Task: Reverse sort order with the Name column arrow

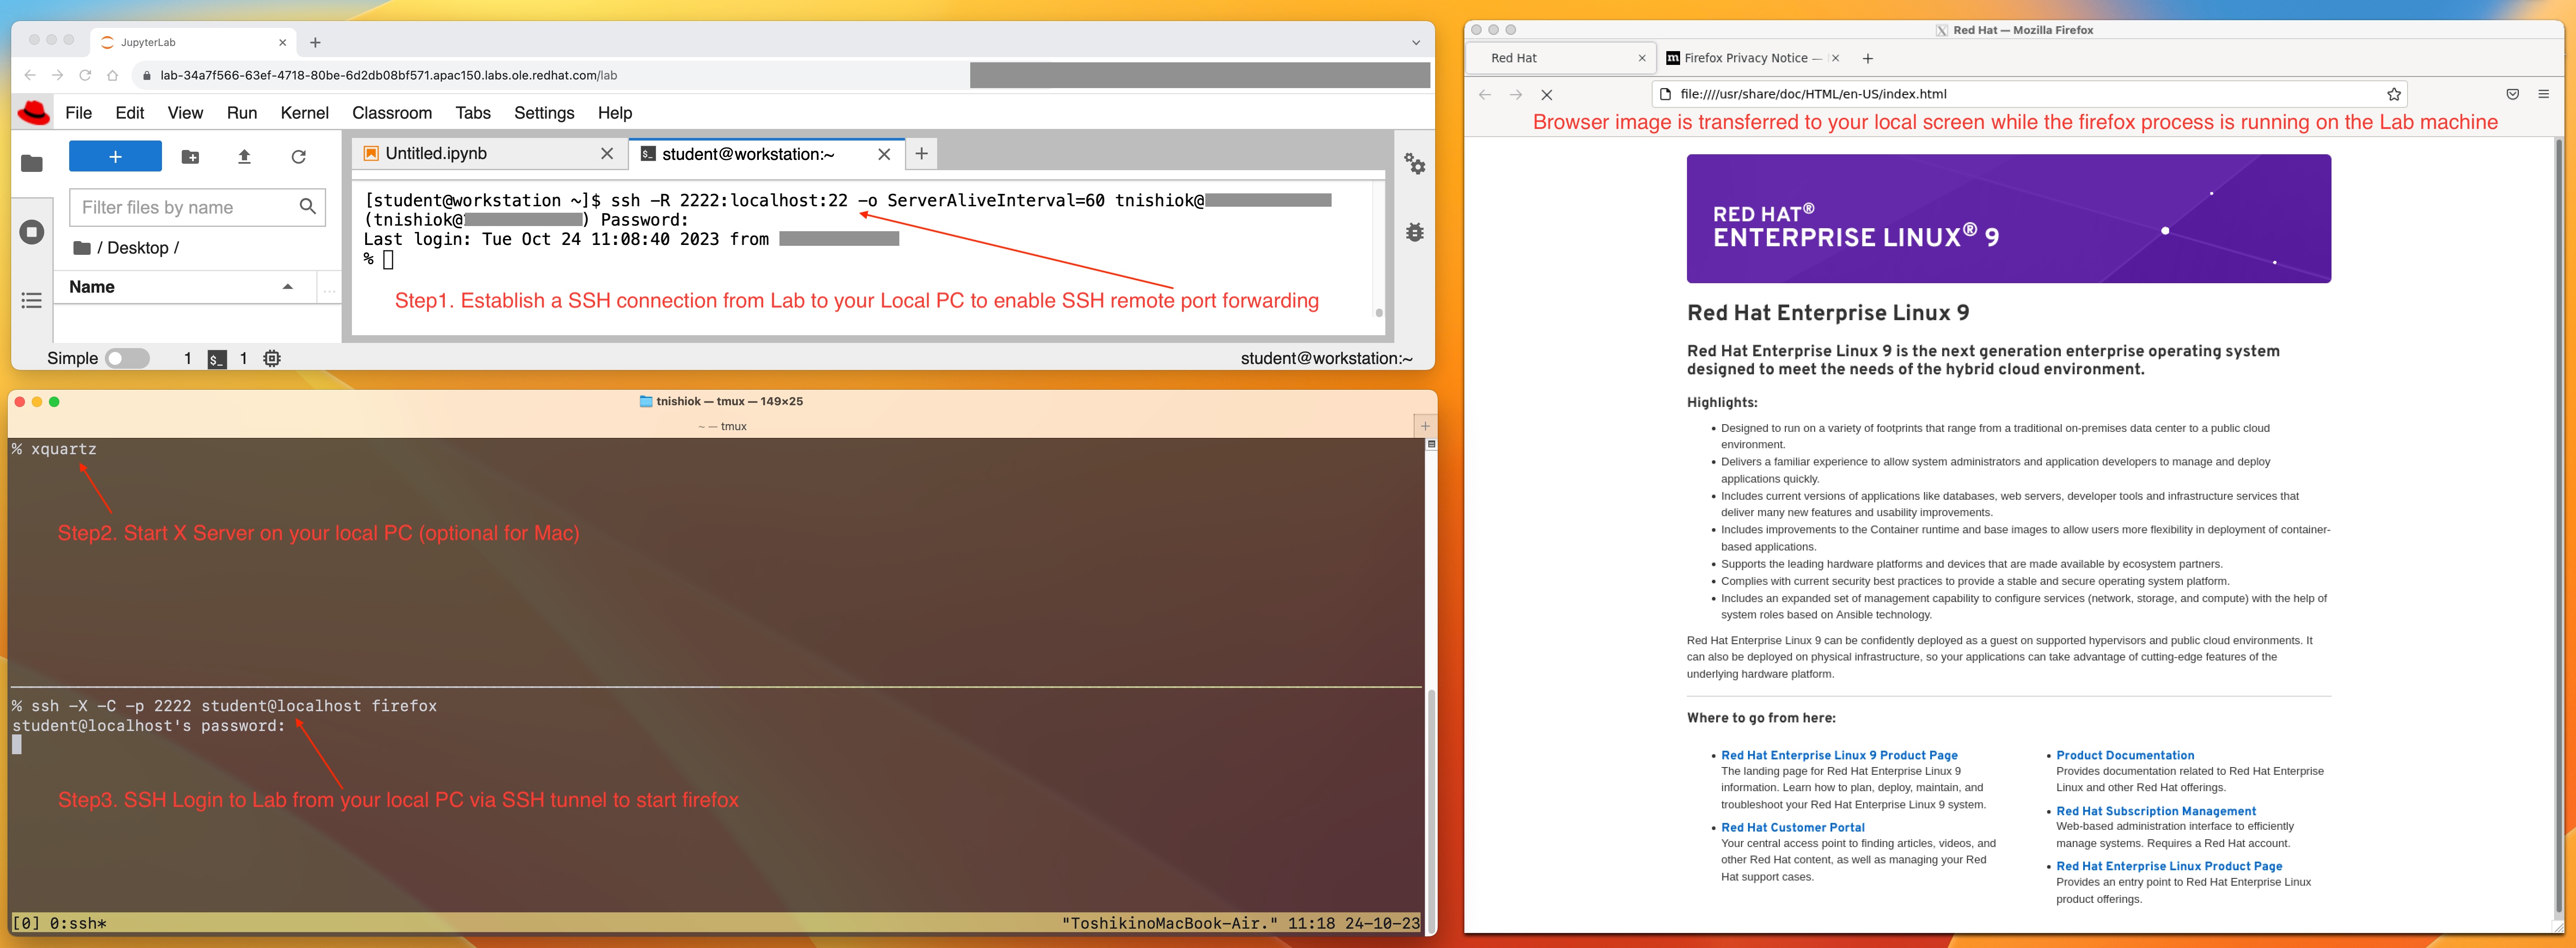Action: 288,286
